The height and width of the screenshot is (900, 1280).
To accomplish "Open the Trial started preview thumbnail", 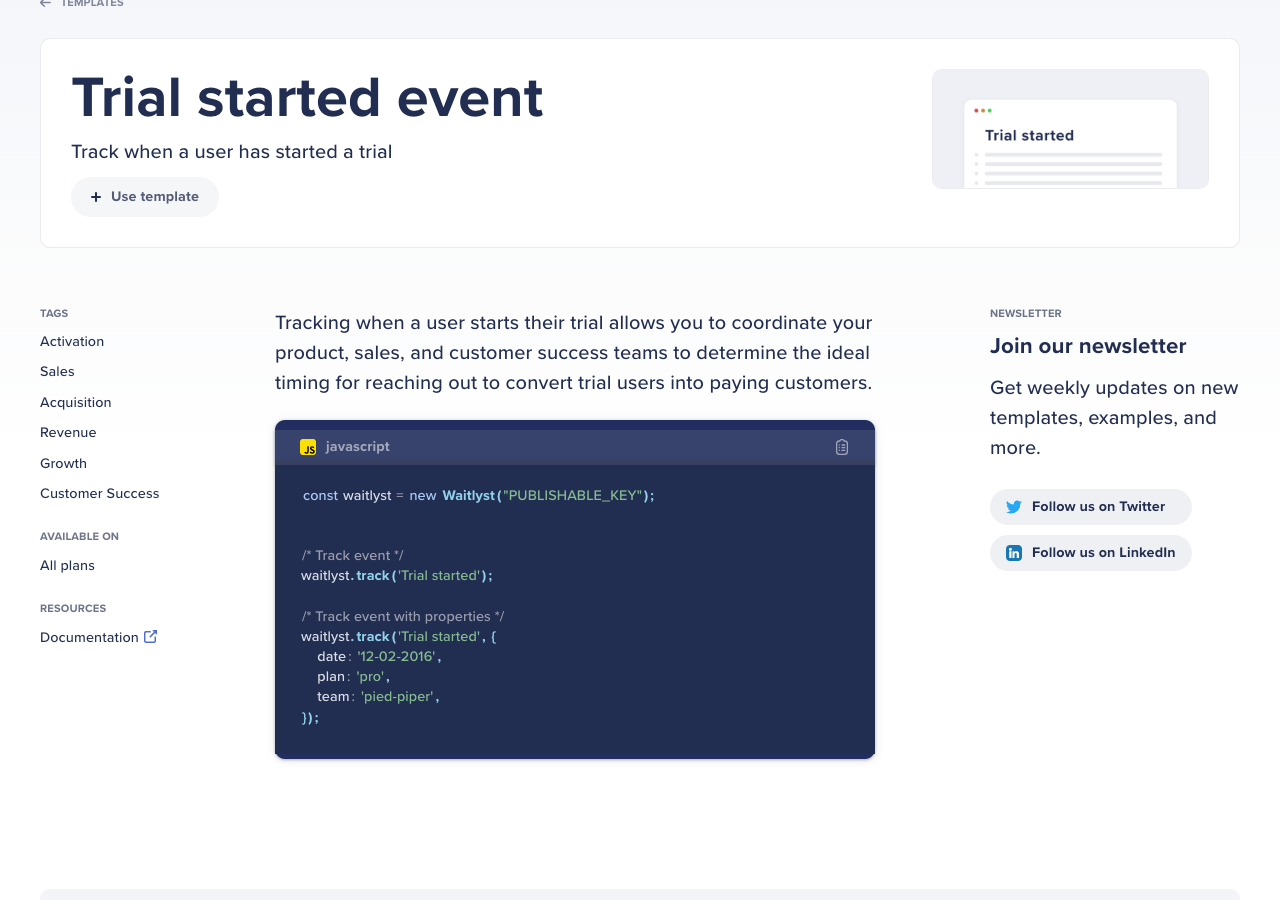I will pos(1070,129).
